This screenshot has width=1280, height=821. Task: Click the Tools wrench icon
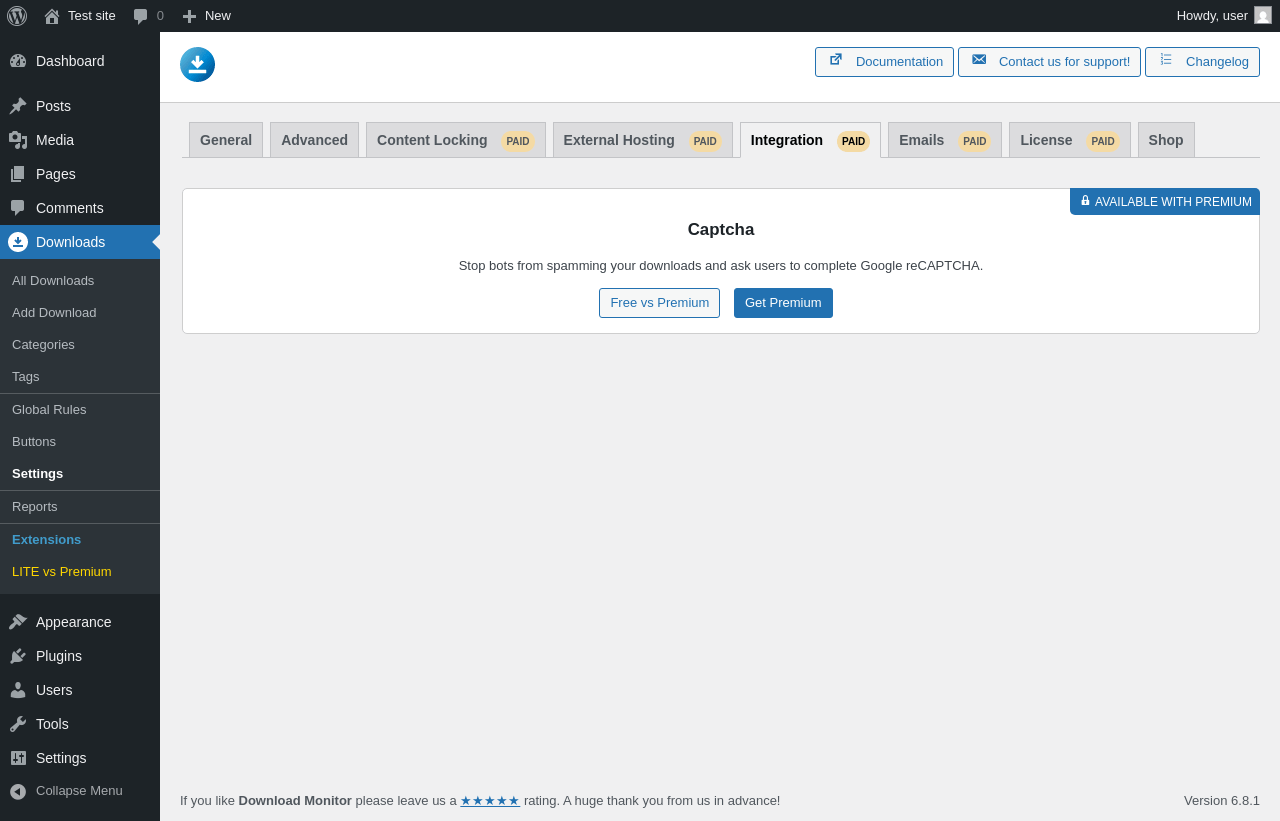pos(18,724)
